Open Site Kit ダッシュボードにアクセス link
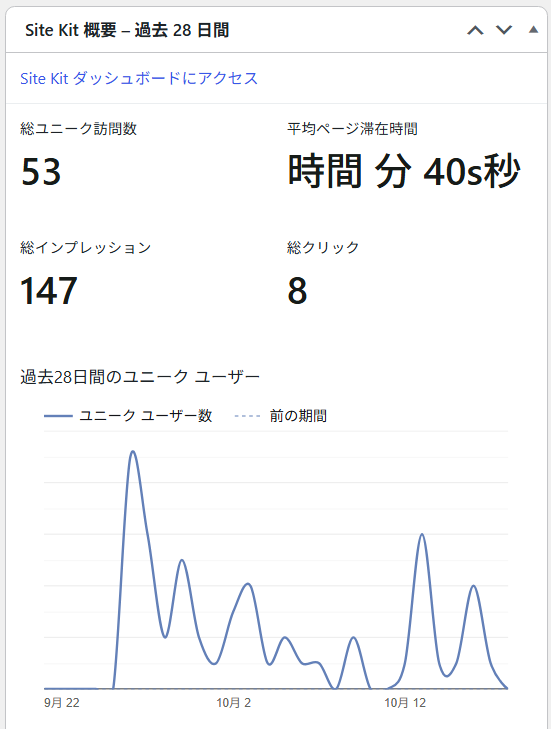This screenshot has width=551, height=729. 139,78
